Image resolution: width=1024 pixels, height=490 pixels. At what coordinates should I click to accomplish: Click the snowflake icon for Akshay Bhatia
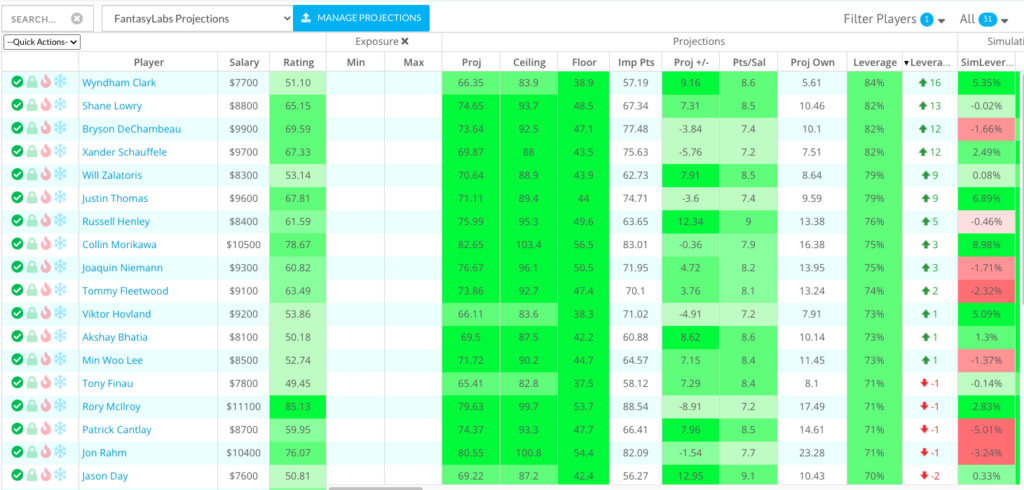pyautogui.click(x=60, y=337)
